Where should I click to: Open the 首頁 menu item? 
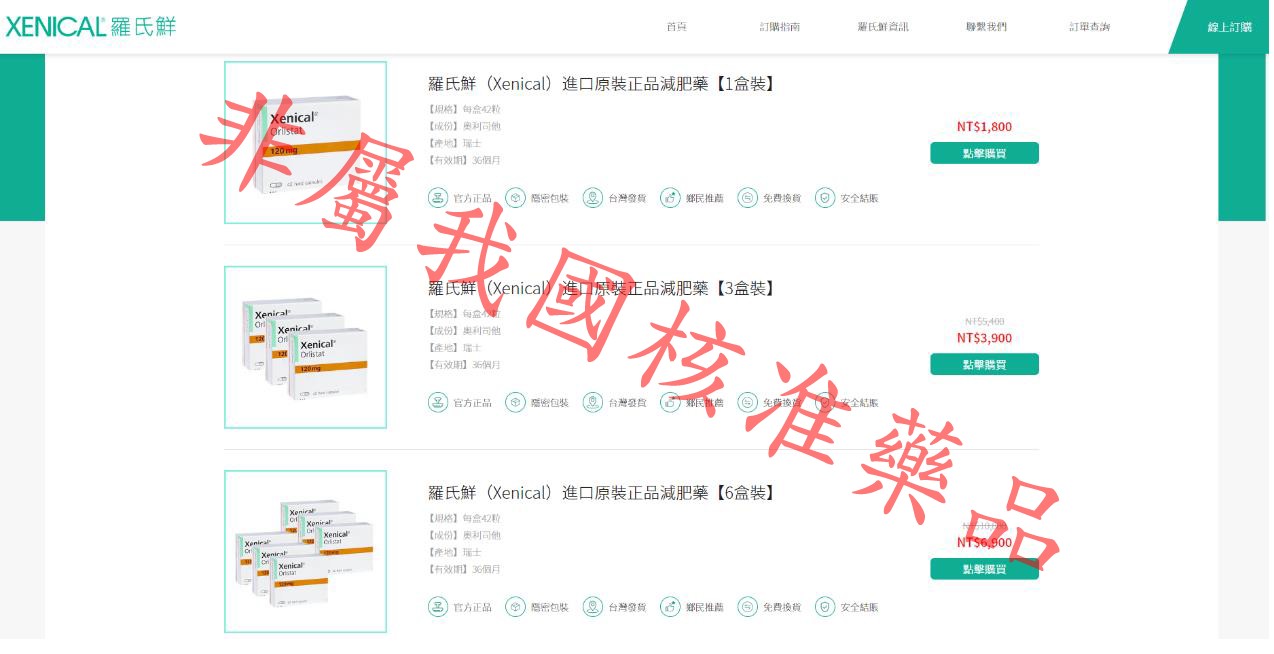click(x=677, y=27)
